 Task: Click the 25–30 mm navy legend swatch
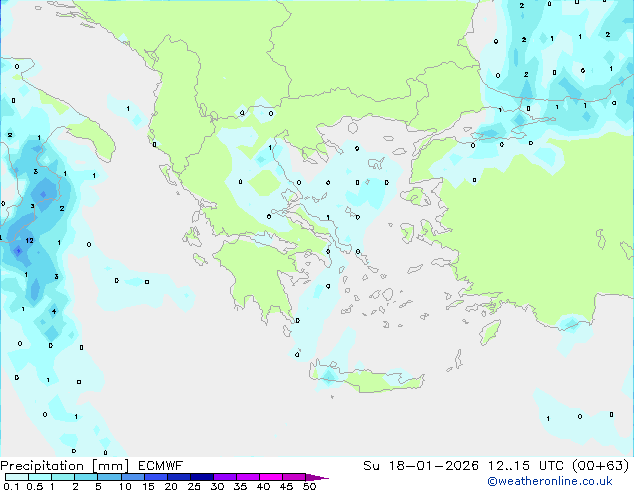tap(202, 477)
